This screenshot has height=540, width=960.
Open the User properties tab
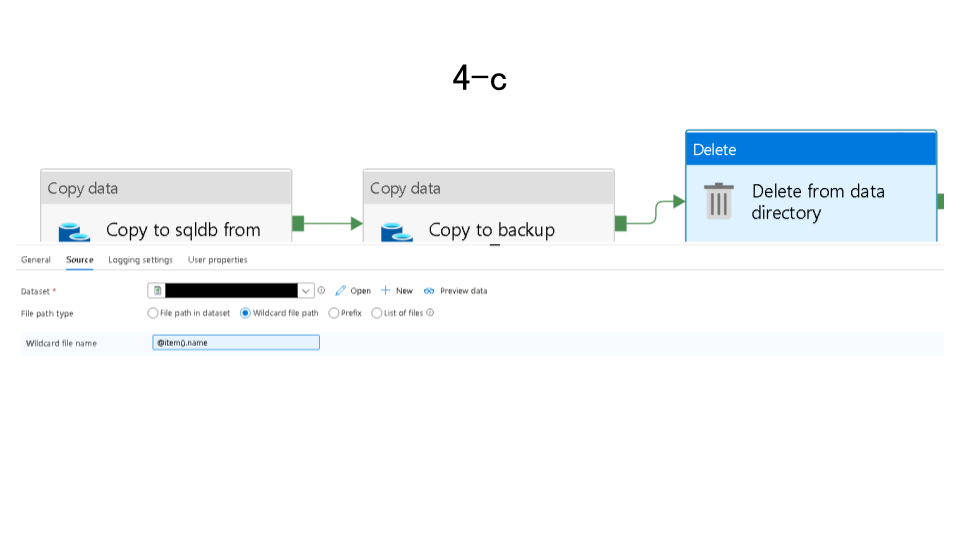(217, 260)
